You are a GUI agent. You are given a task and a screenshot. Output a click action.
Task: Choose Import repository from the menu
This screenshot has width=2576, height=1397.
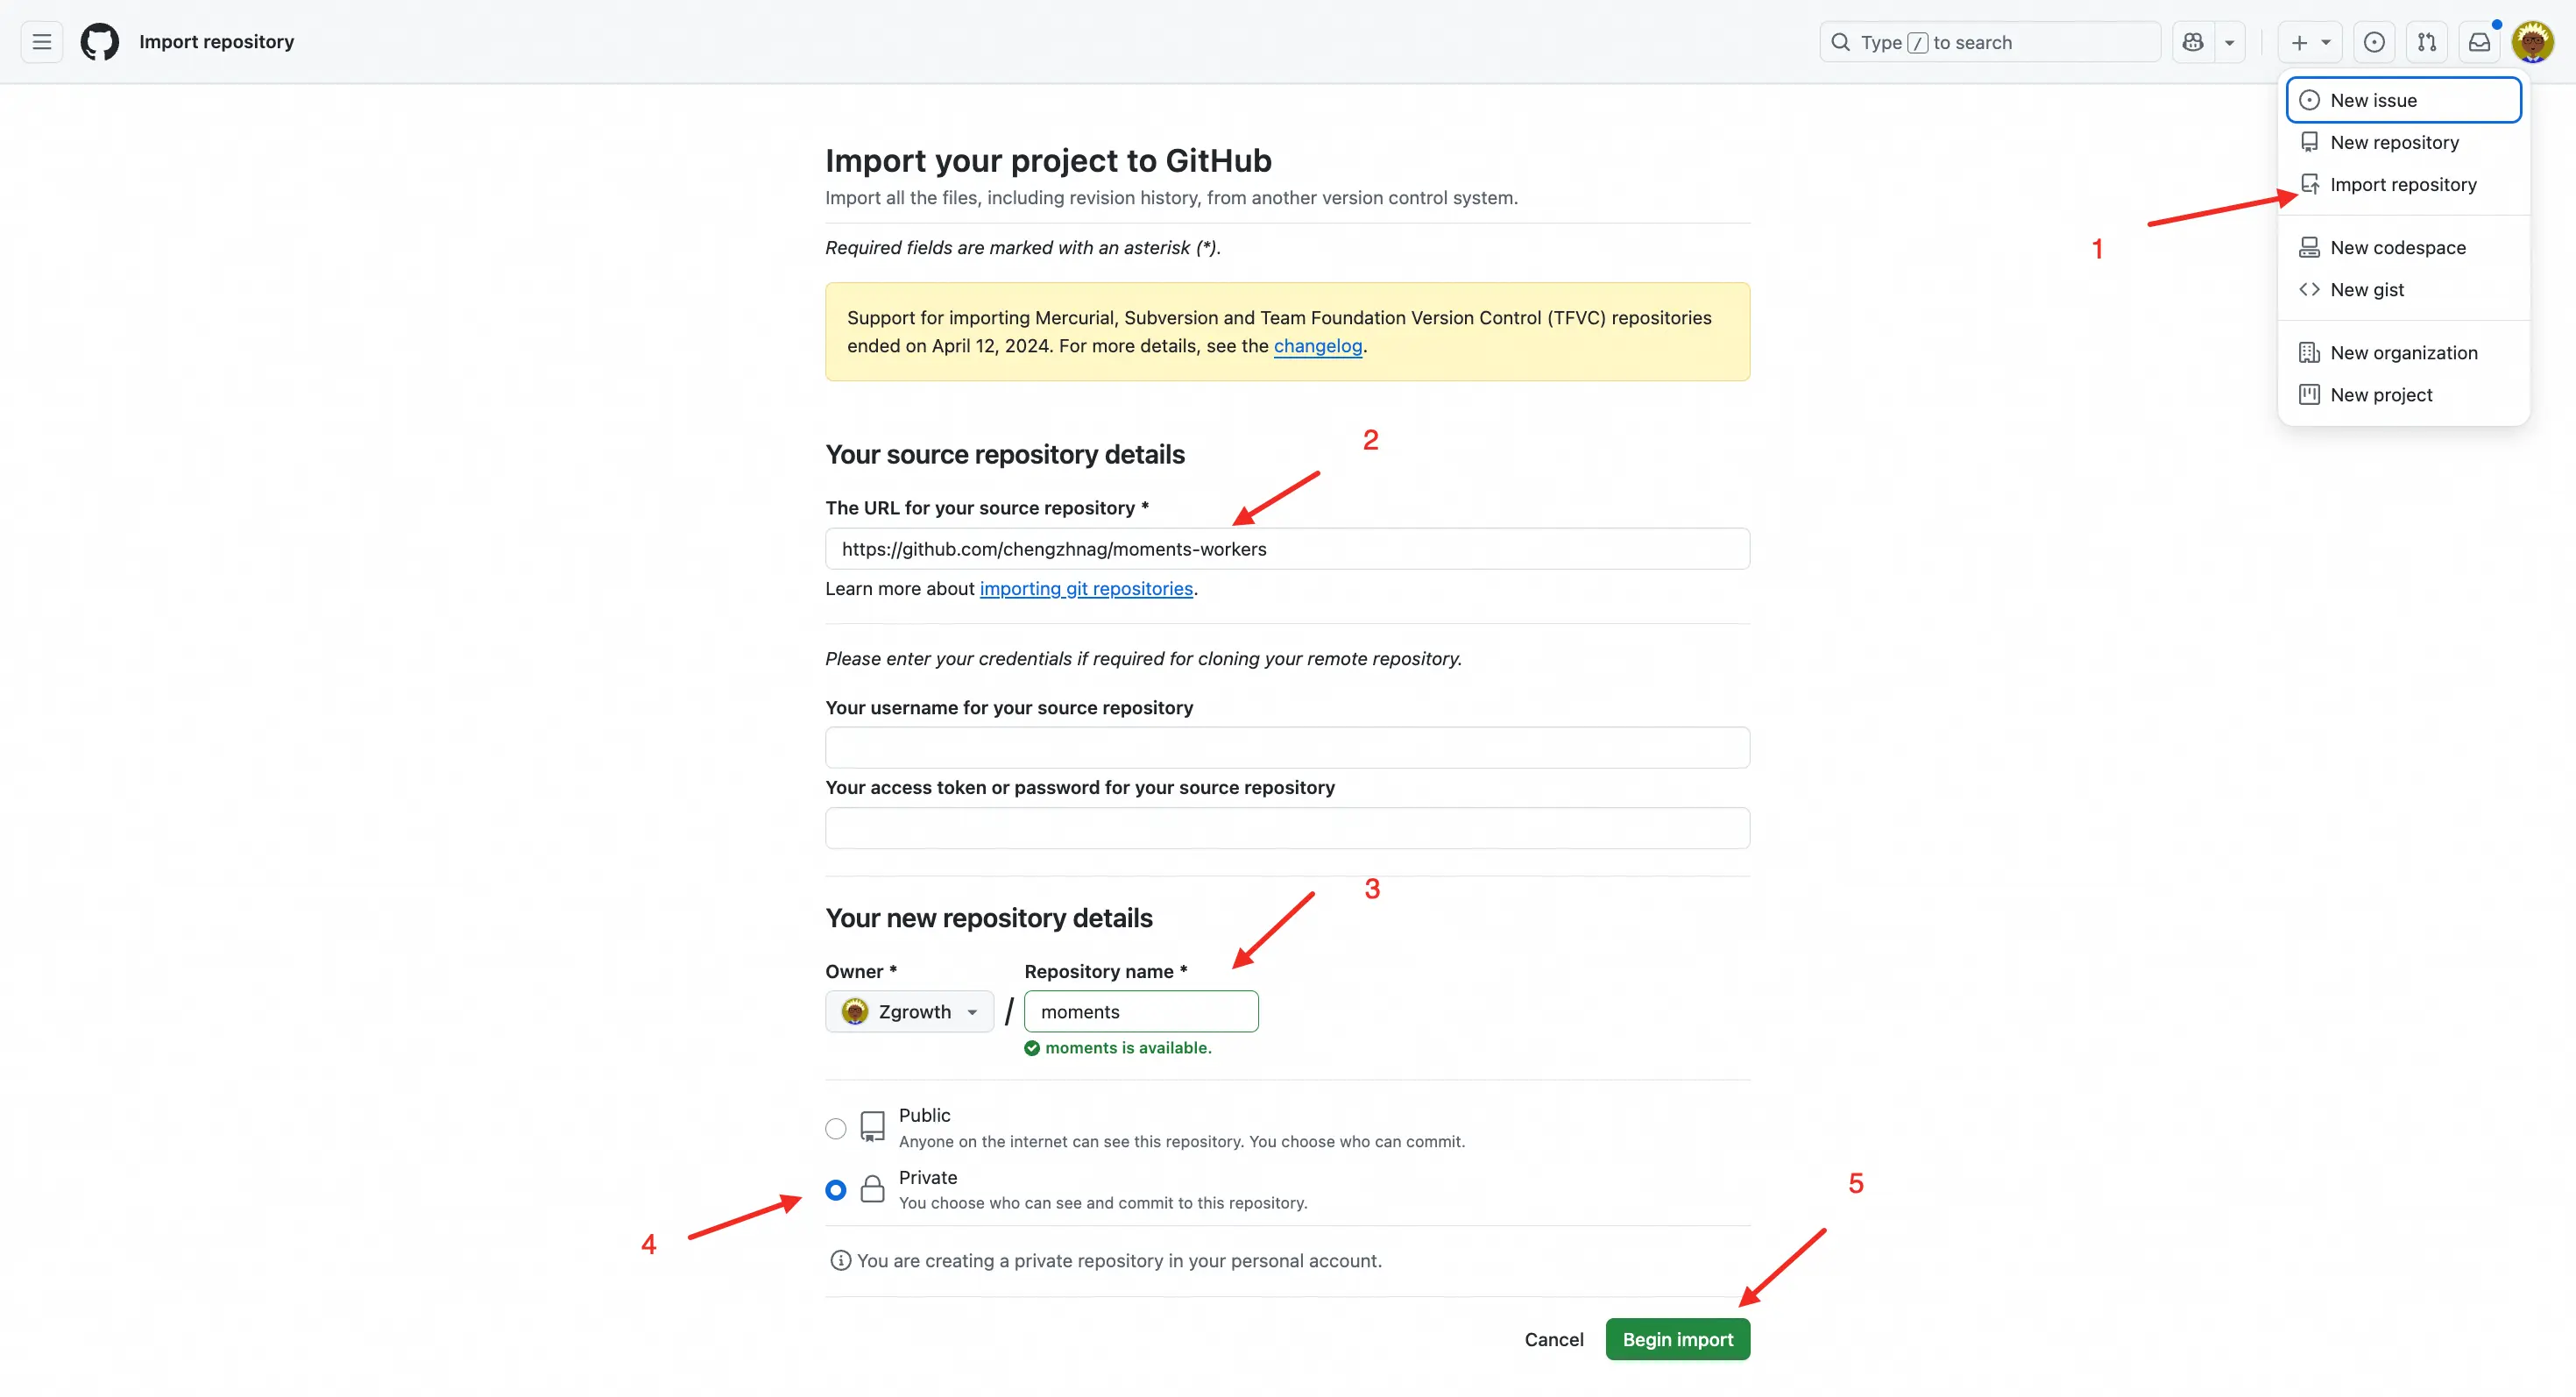pyautogui.click(x=2402, y=184)
